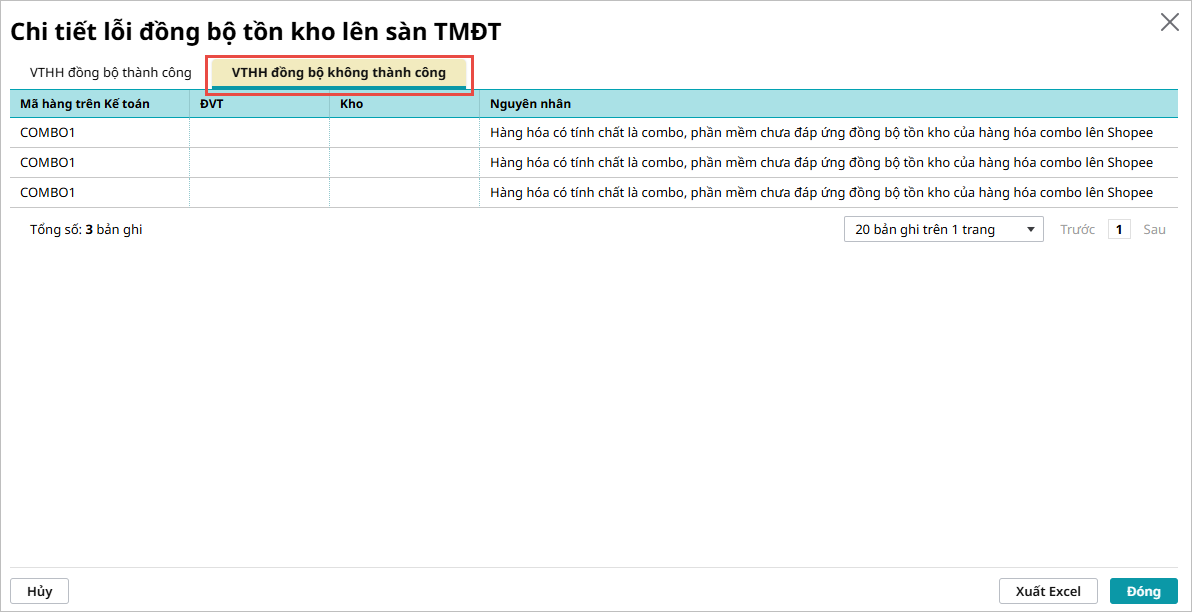The width and height of the screenshot is (1192, 612).
Task: Switch to VTHH đồng bộ thành công tab
Action: click(x=110, y=73)
